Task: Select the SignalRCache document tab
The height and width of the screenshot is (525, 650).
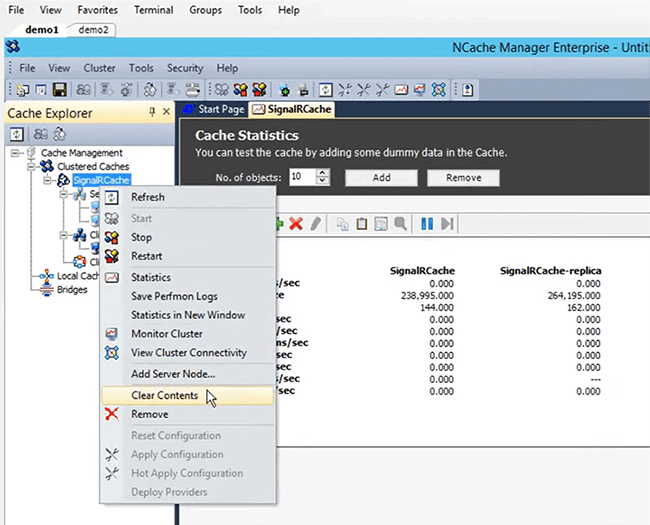Action: click(292, 109)
